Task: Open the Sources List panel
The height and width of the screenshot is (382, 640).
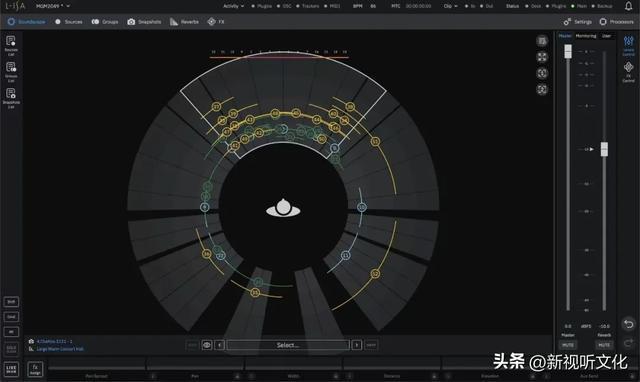Action: [x=11, y=45]
